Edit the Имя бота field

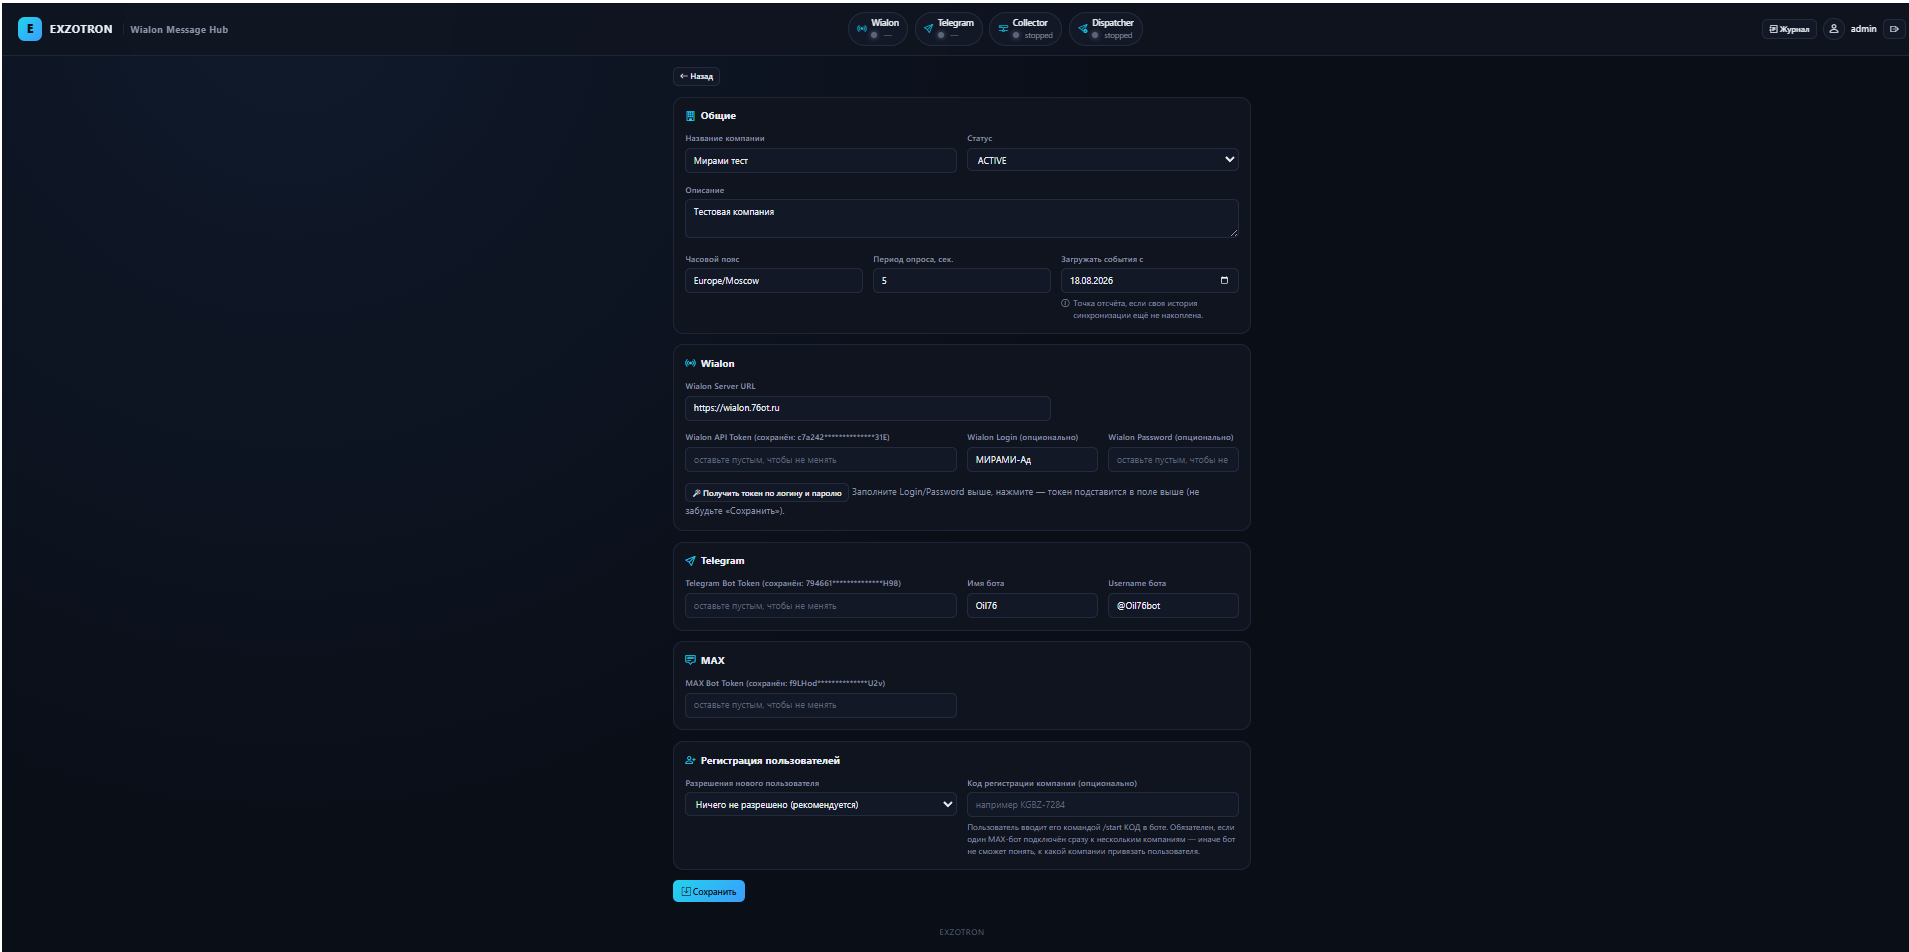tap(1032, 606)
